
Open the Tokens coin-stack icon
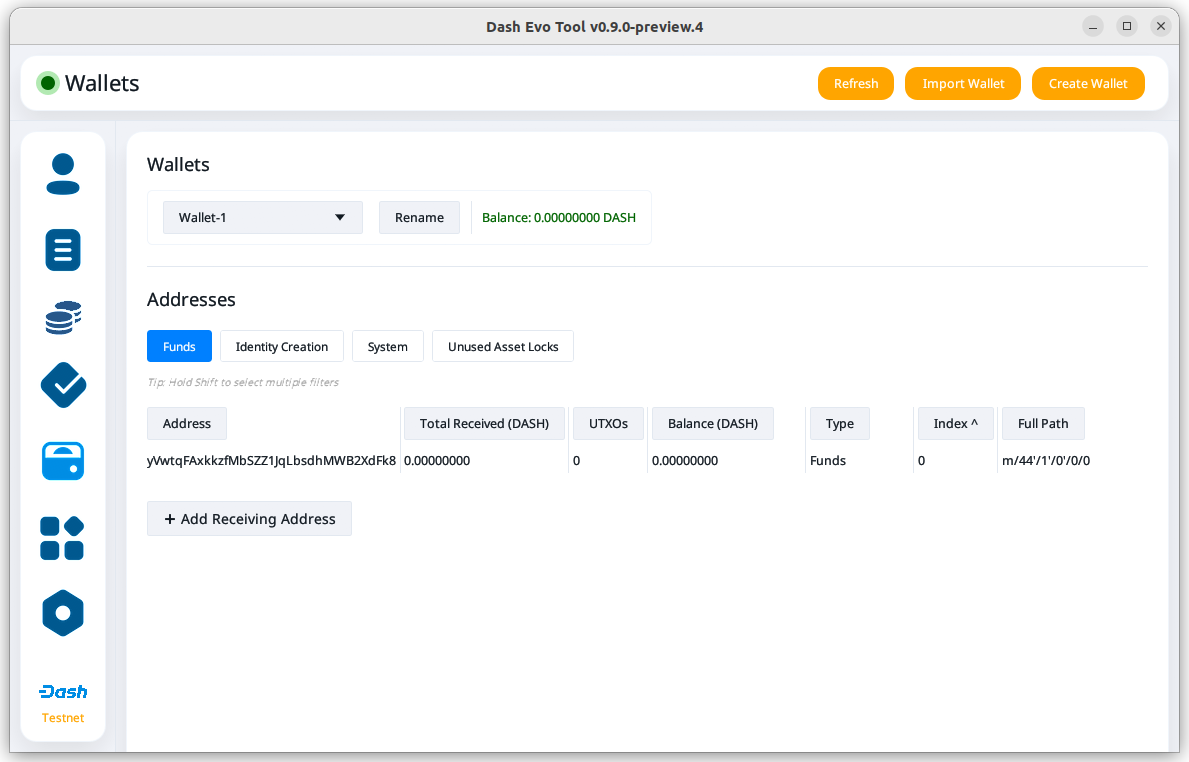[x=63, y=318]
